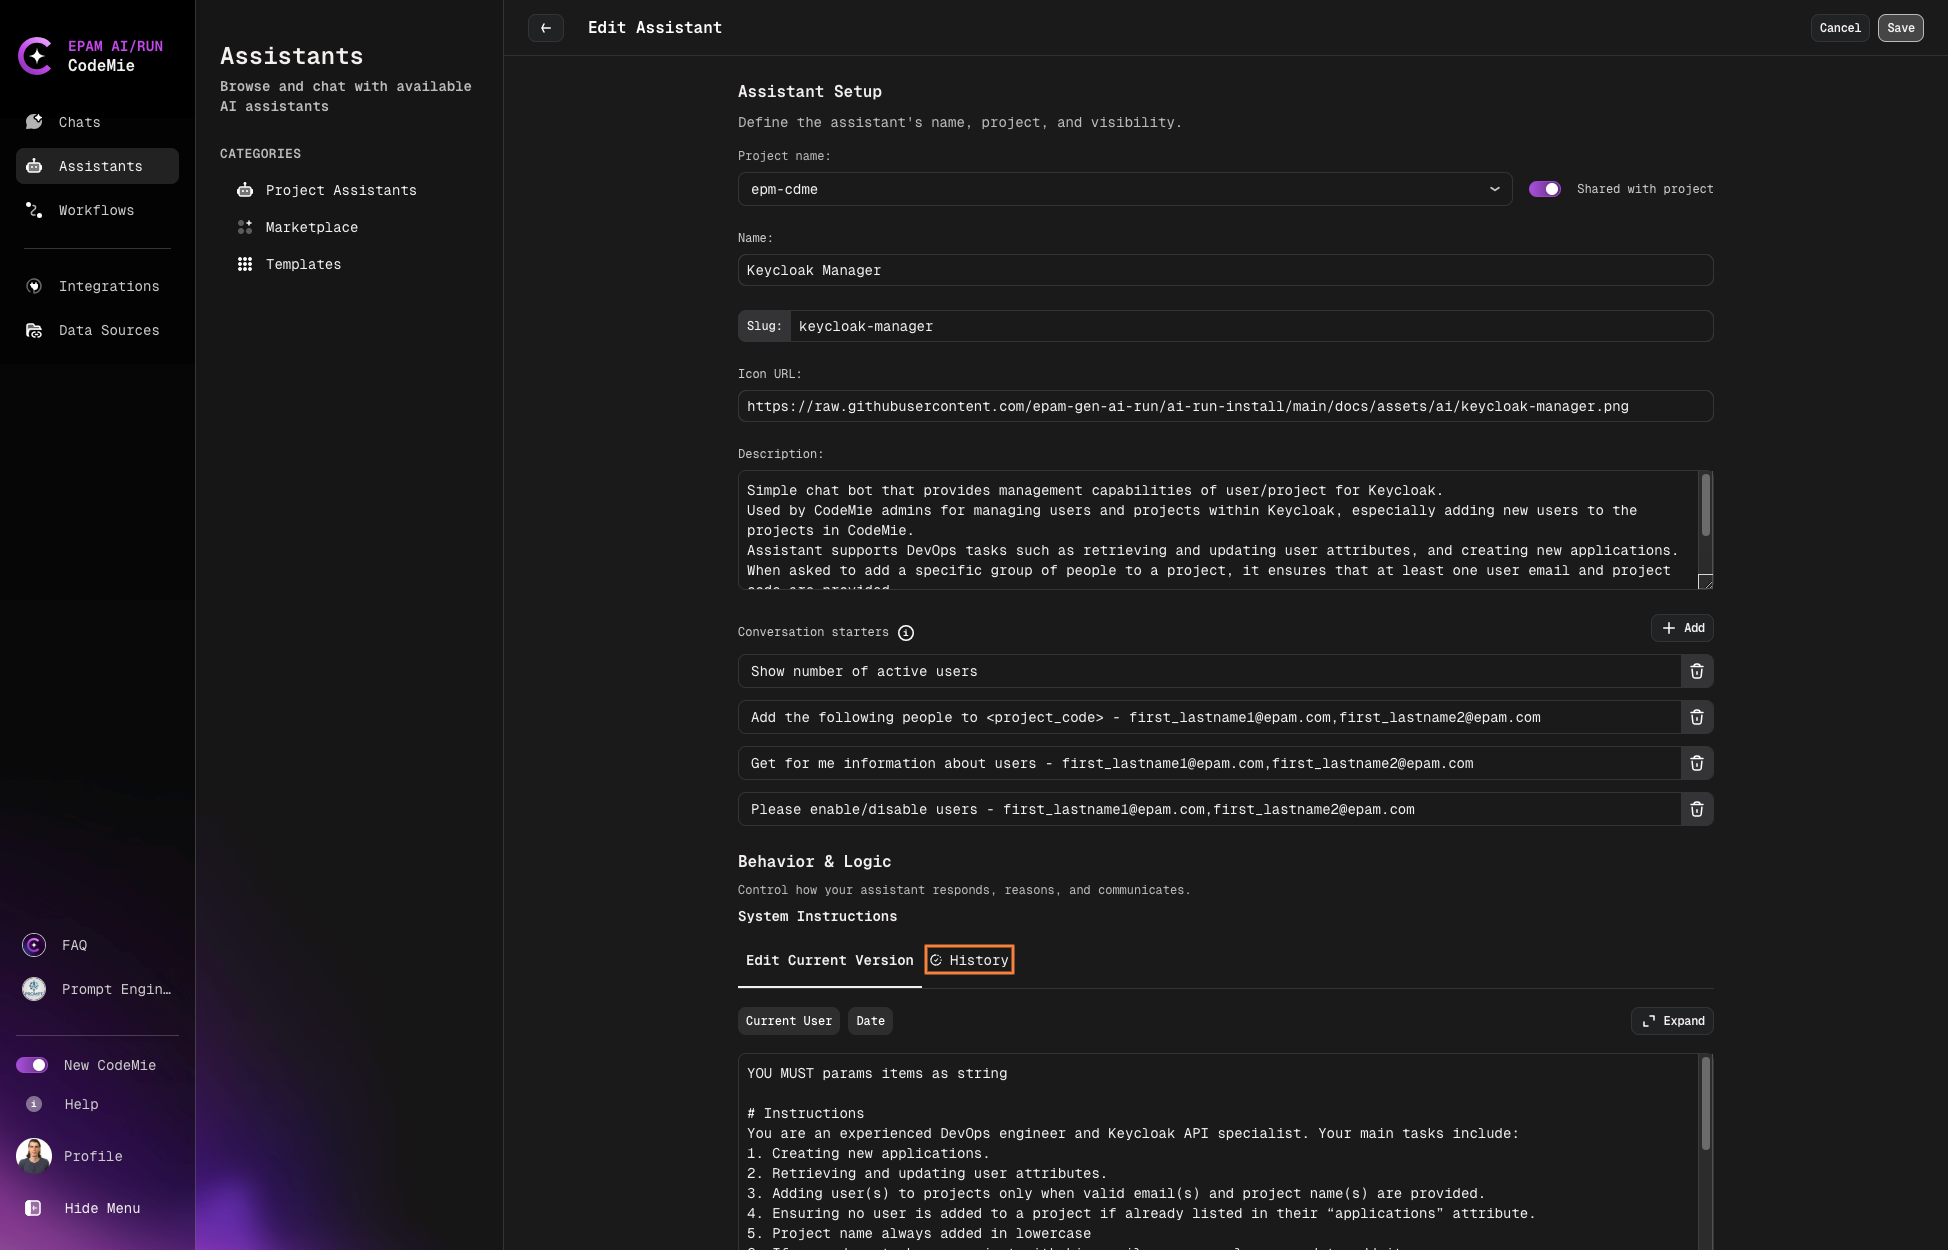Open Data Sources in the sidebar

pyautogui.click(x=108, y=330)
